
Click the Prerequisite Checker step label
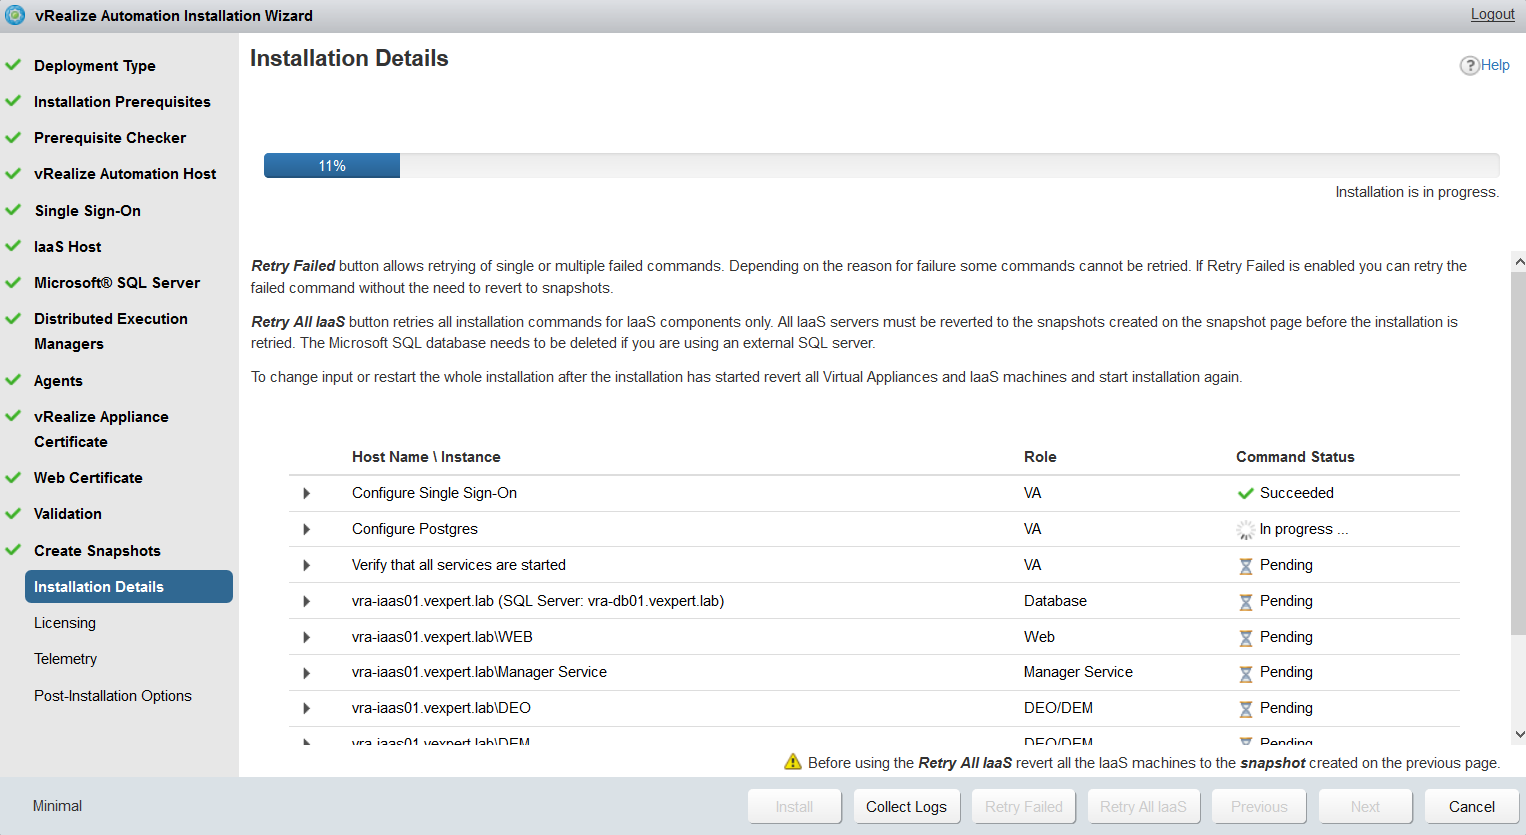110,137
